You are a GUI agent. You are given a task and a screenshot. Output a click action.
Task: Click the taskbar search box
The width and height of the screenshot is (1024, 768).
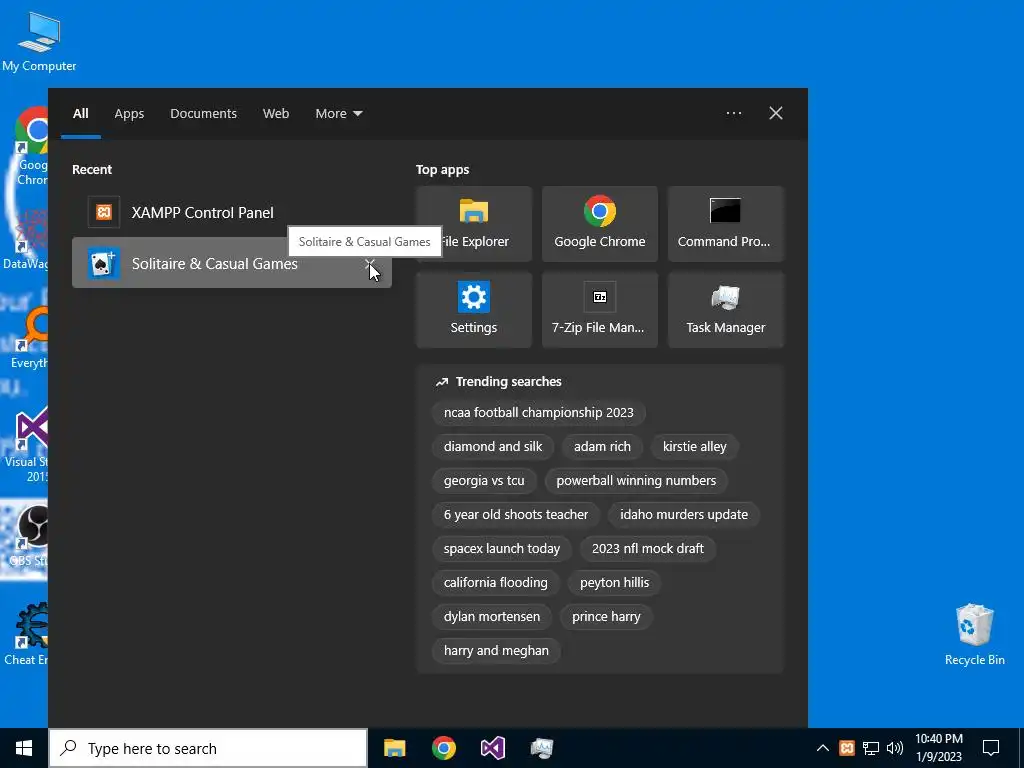tap(208, 748)
